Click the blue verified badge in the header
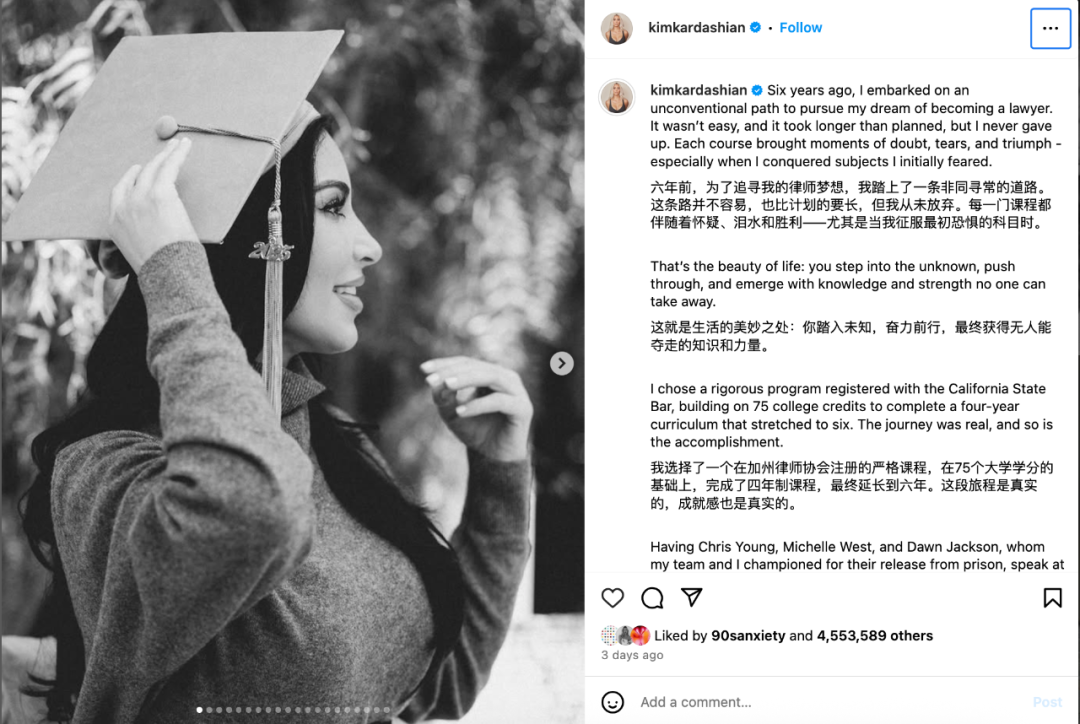 coord(756,28)
